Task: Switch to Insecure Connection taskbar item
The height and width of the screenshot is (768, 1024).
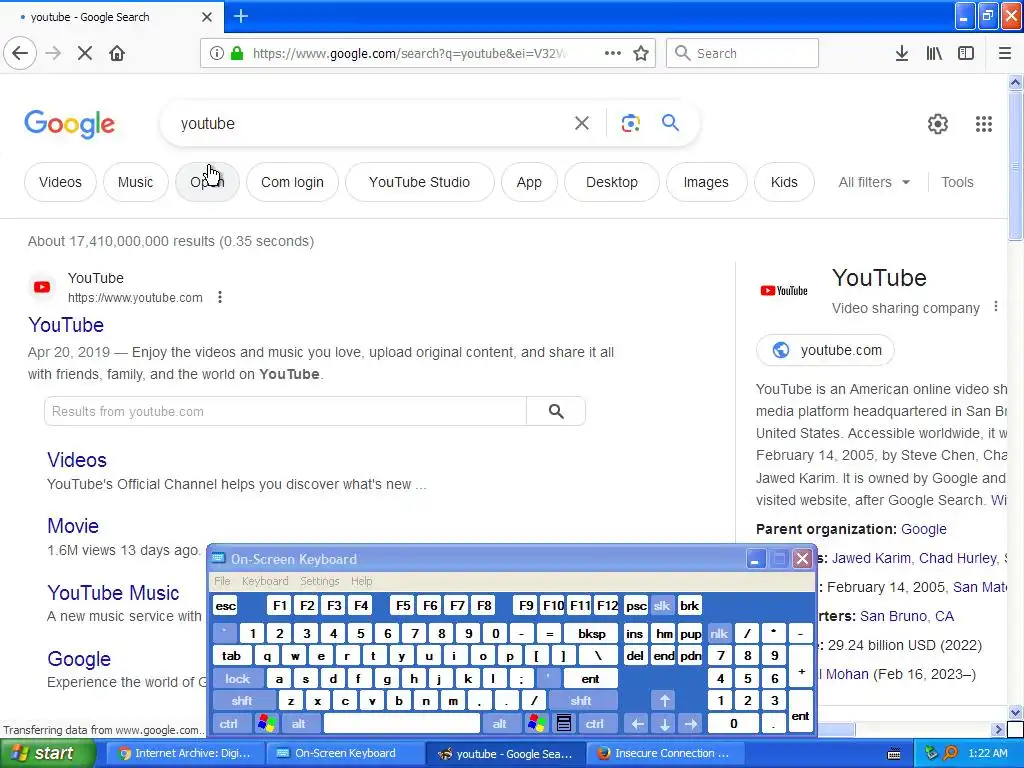Action: (664, 753)
